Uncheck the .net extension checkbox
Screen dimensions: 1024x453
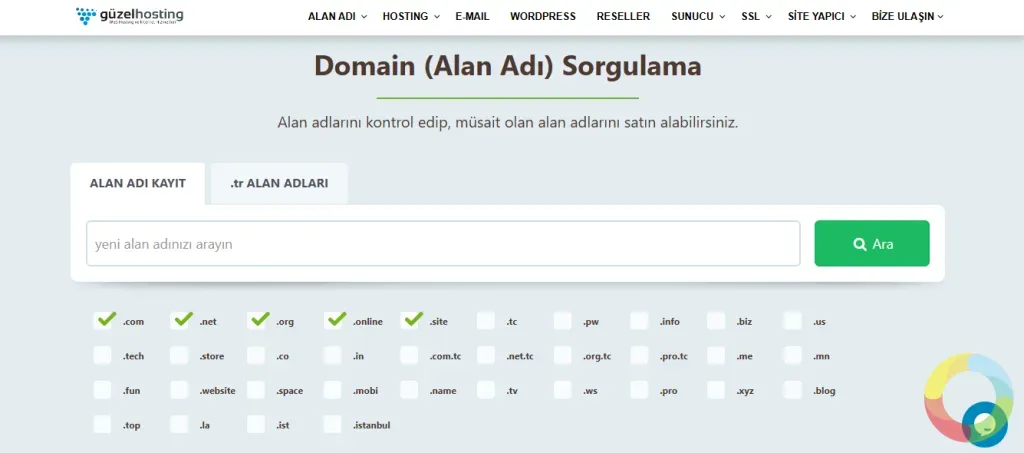180,321
